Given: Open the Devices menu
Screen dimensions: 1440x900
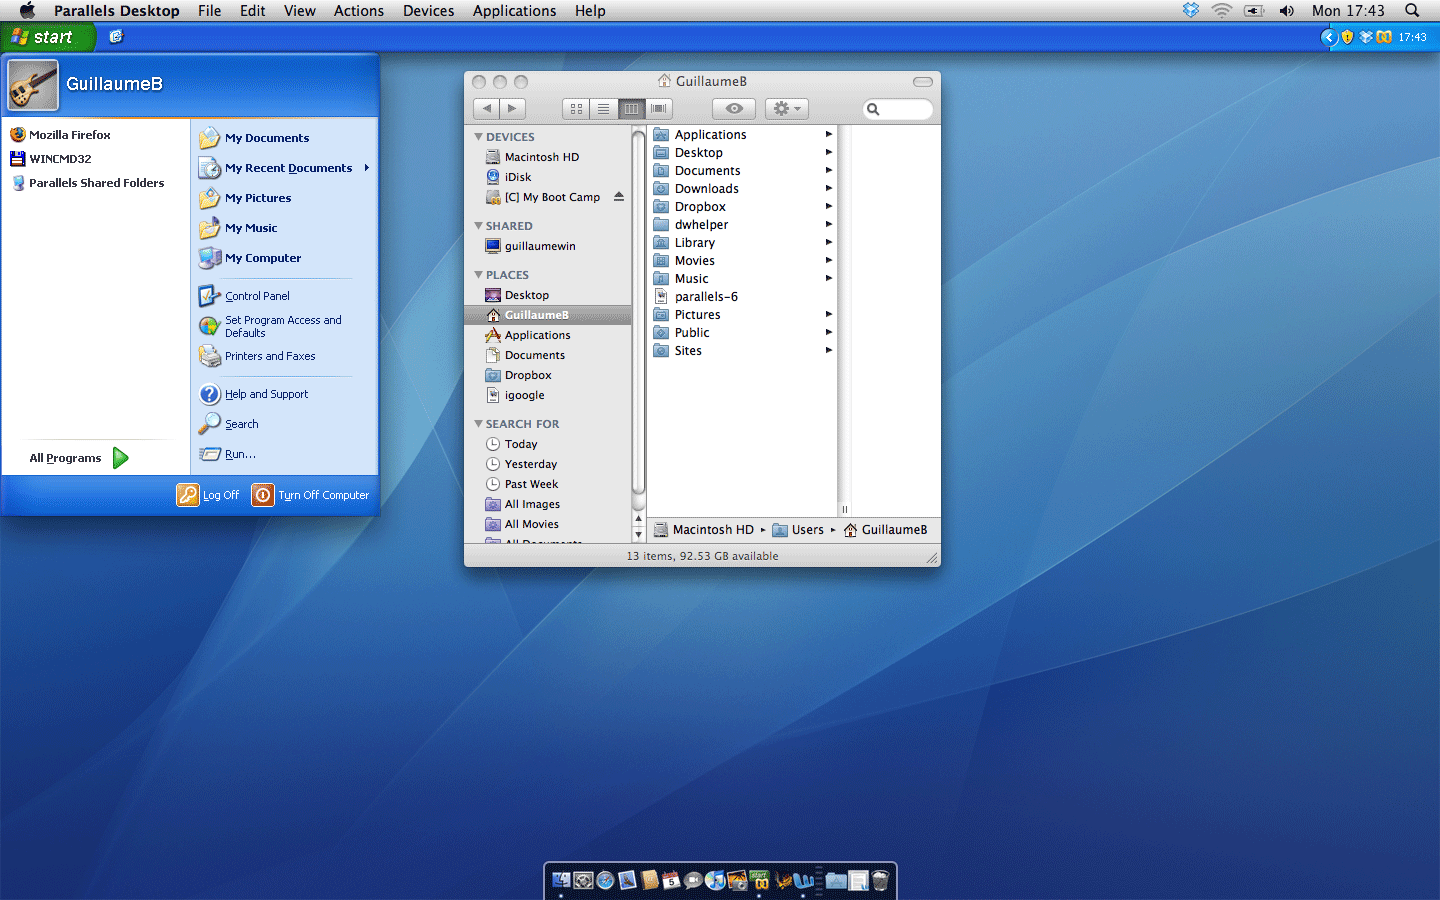Looking at the screenshot, I should pos(429,10).
